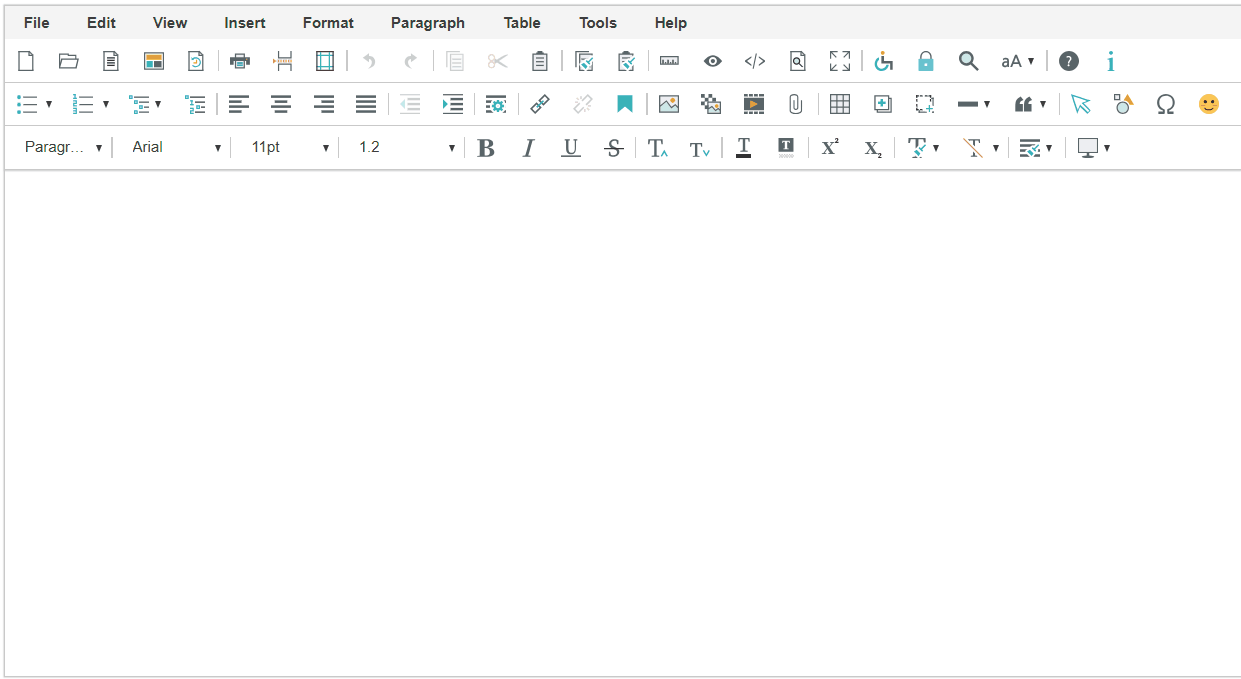Click the teal arrow cursor select tool

[1081, 104]
